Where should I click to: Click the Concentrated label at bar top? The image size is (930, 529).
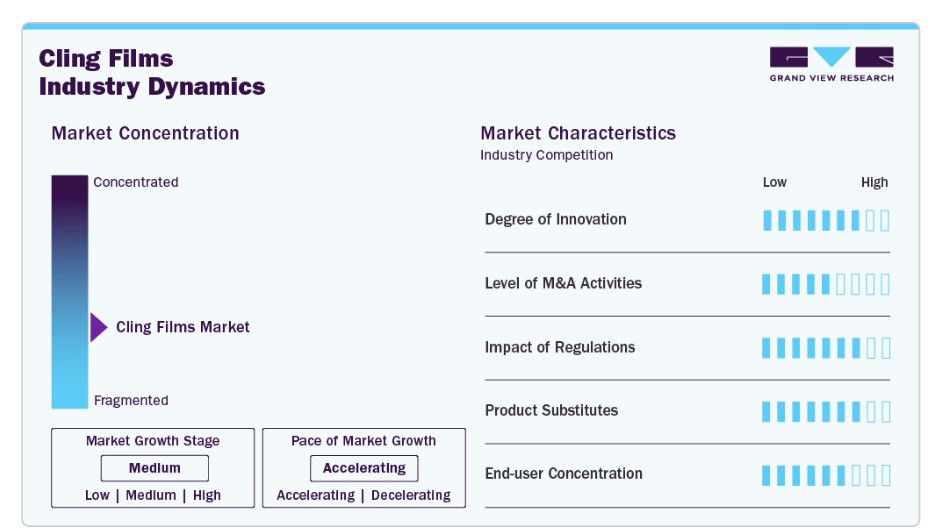tap(136, 182)
